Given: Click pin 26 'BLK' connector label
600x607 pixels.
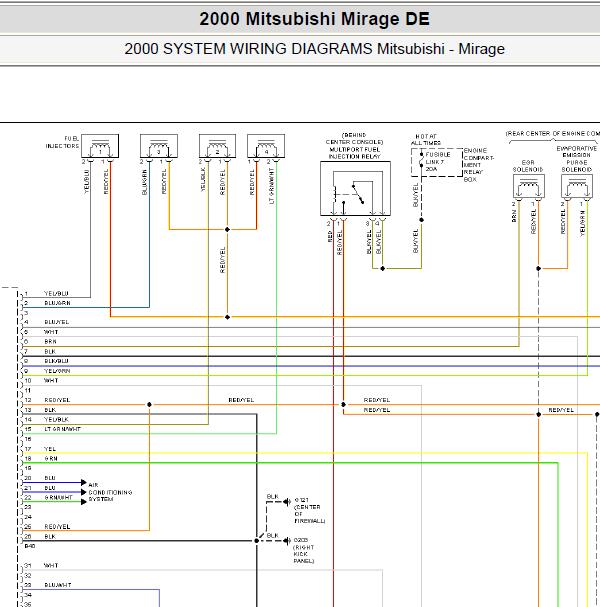Looking at the screenshot, I should pos(50,537).
